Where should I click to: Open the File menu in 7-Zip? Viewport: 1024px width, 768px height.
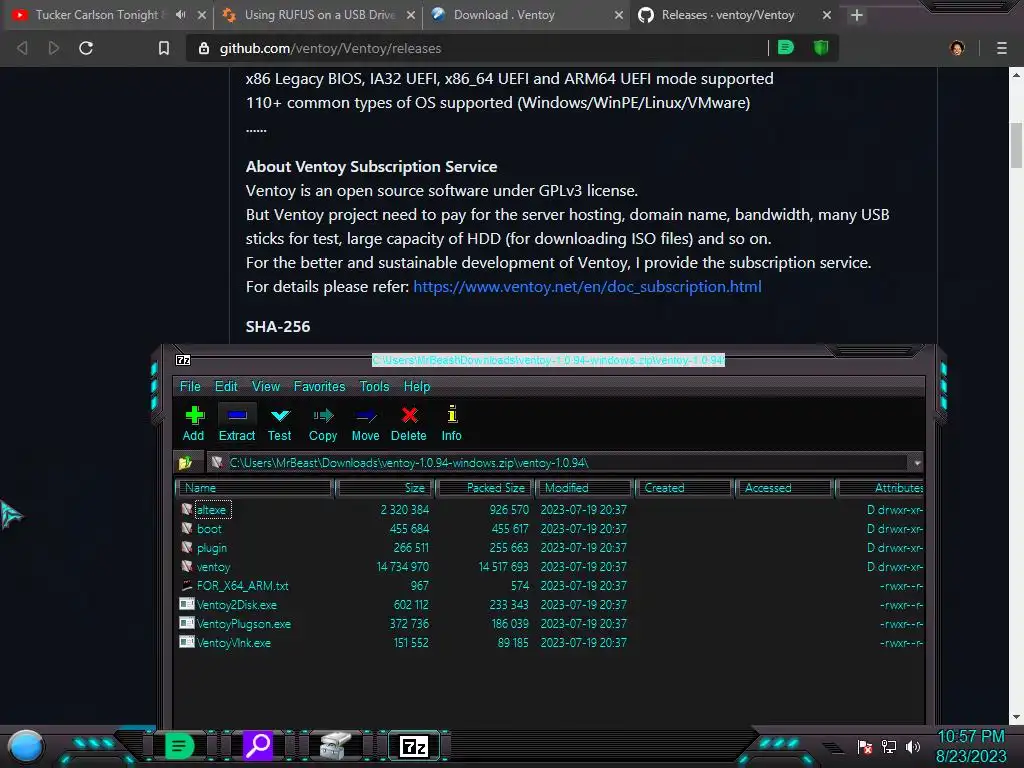(190, 387)
